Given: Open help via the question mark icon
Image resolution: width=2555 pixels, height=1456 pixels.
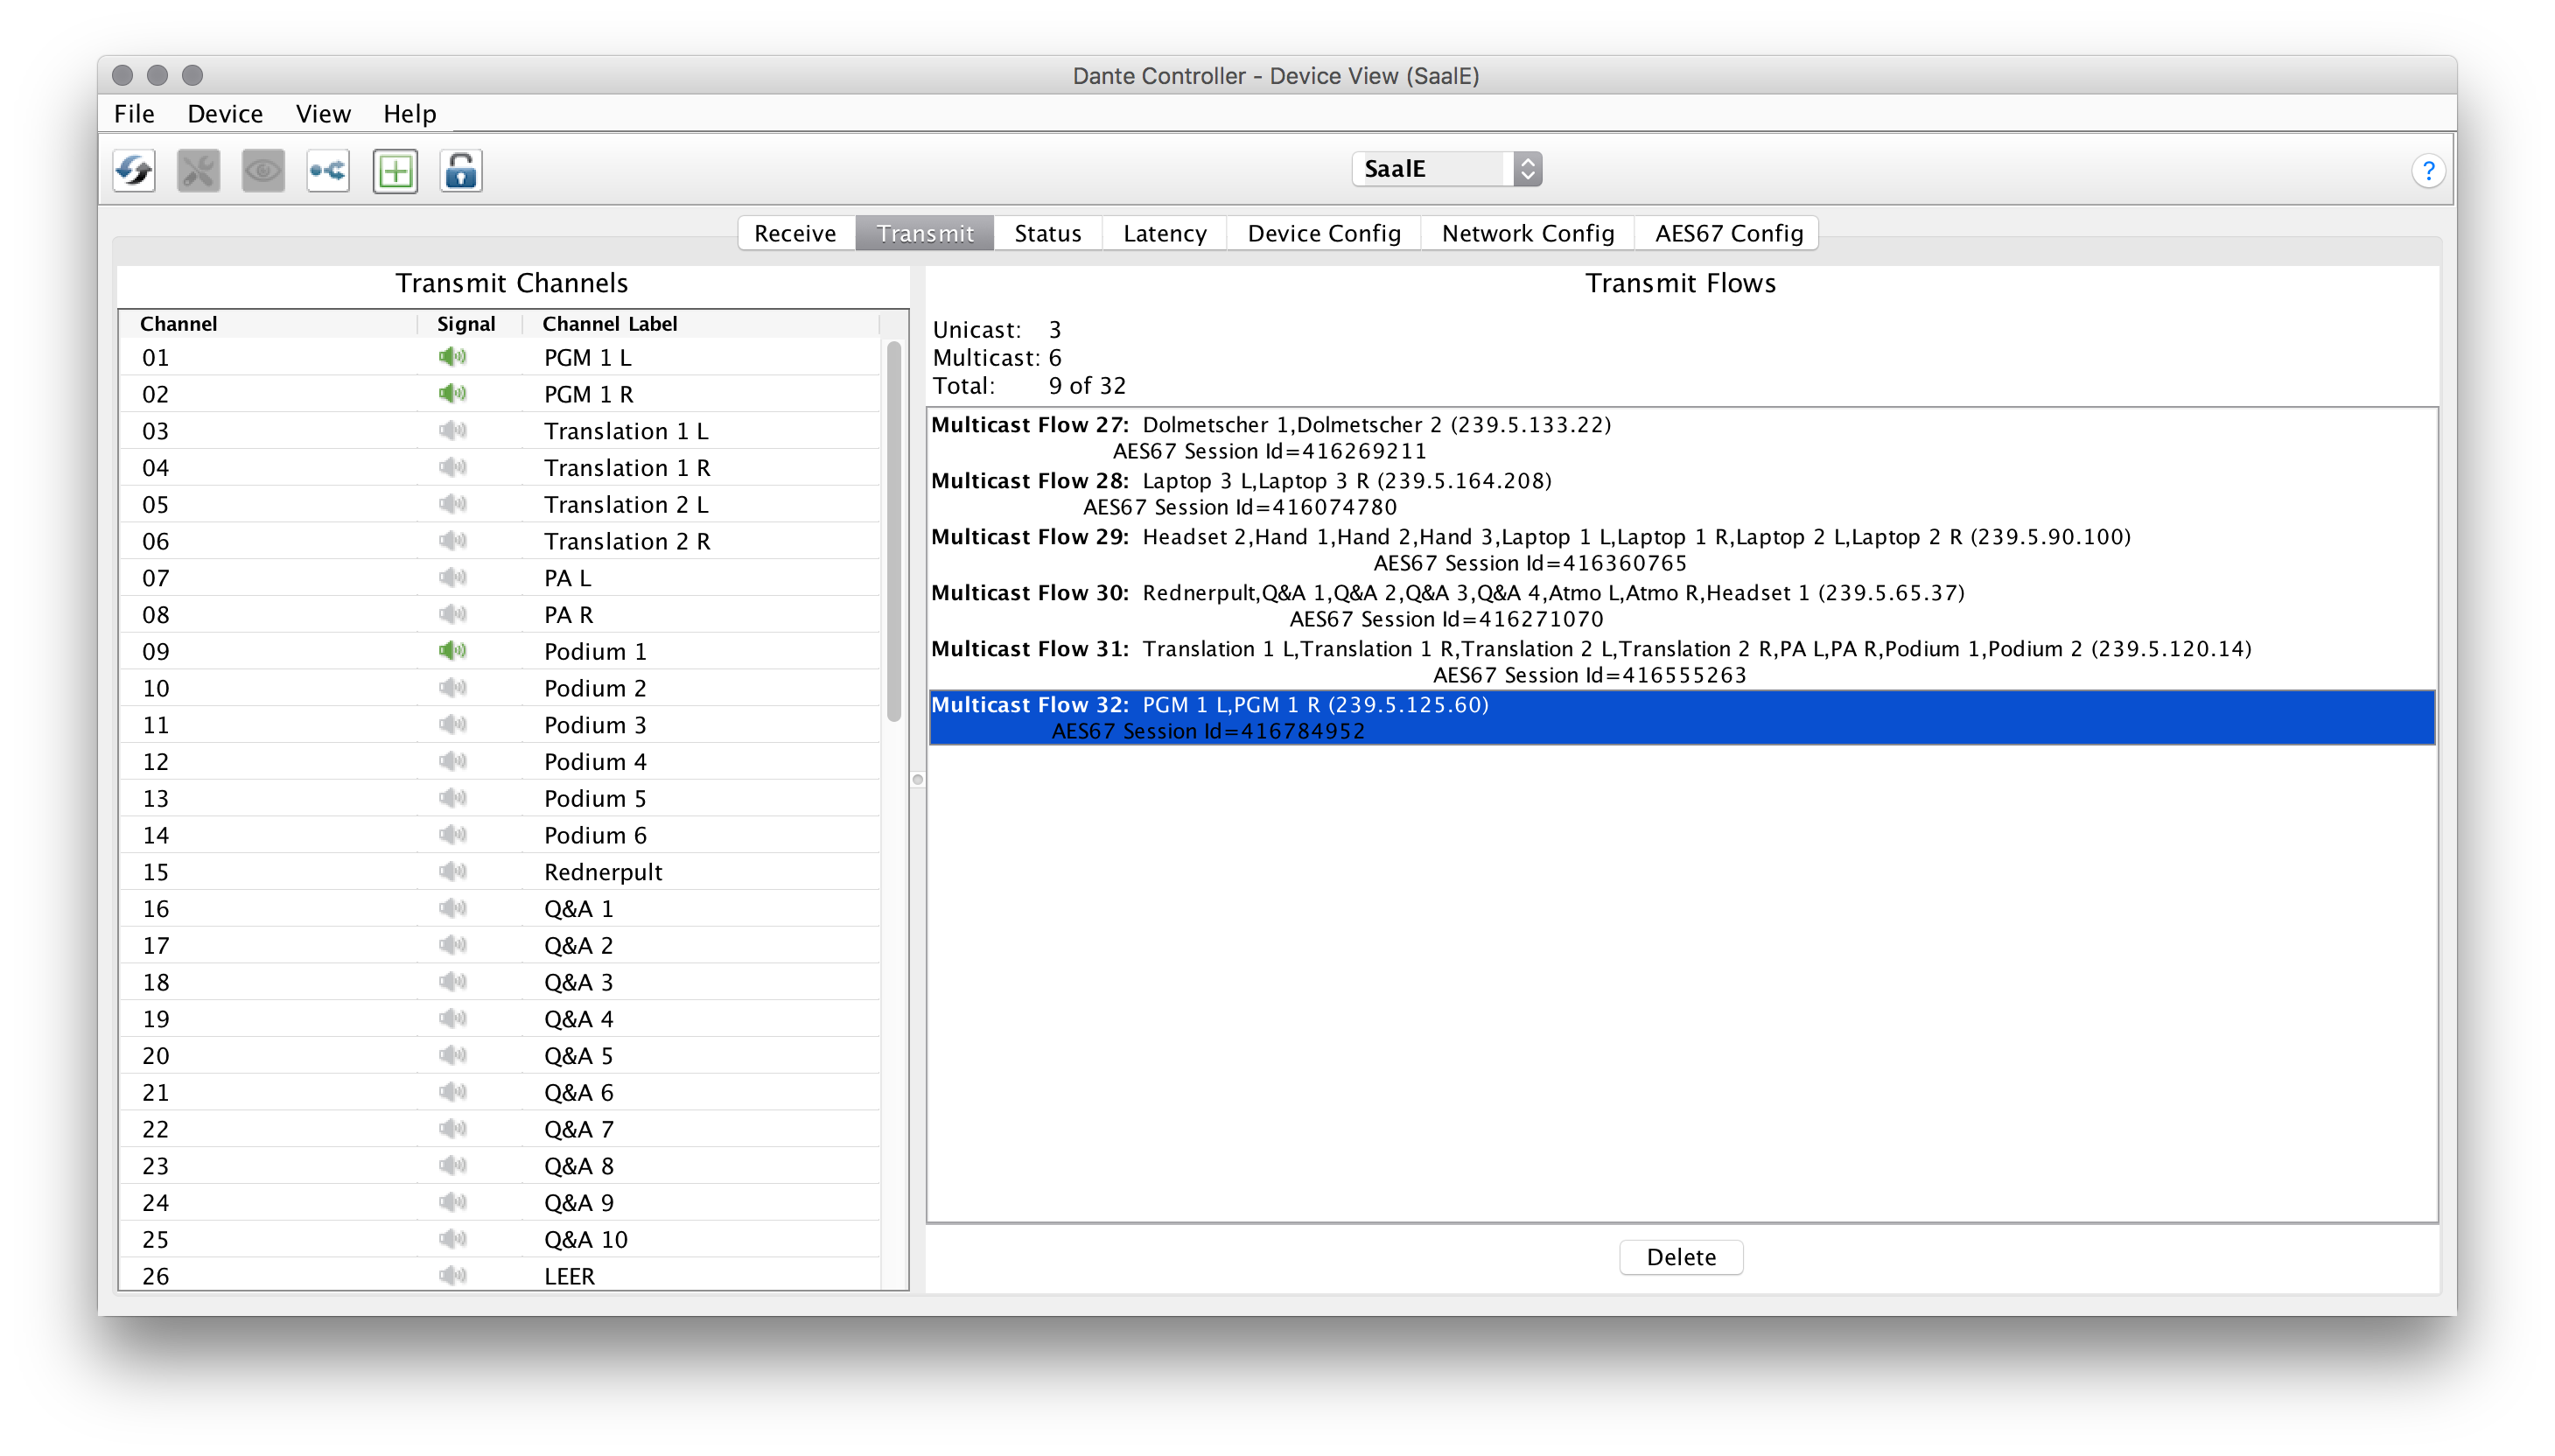Looking at the screenshot, I should coord(2428,171).
